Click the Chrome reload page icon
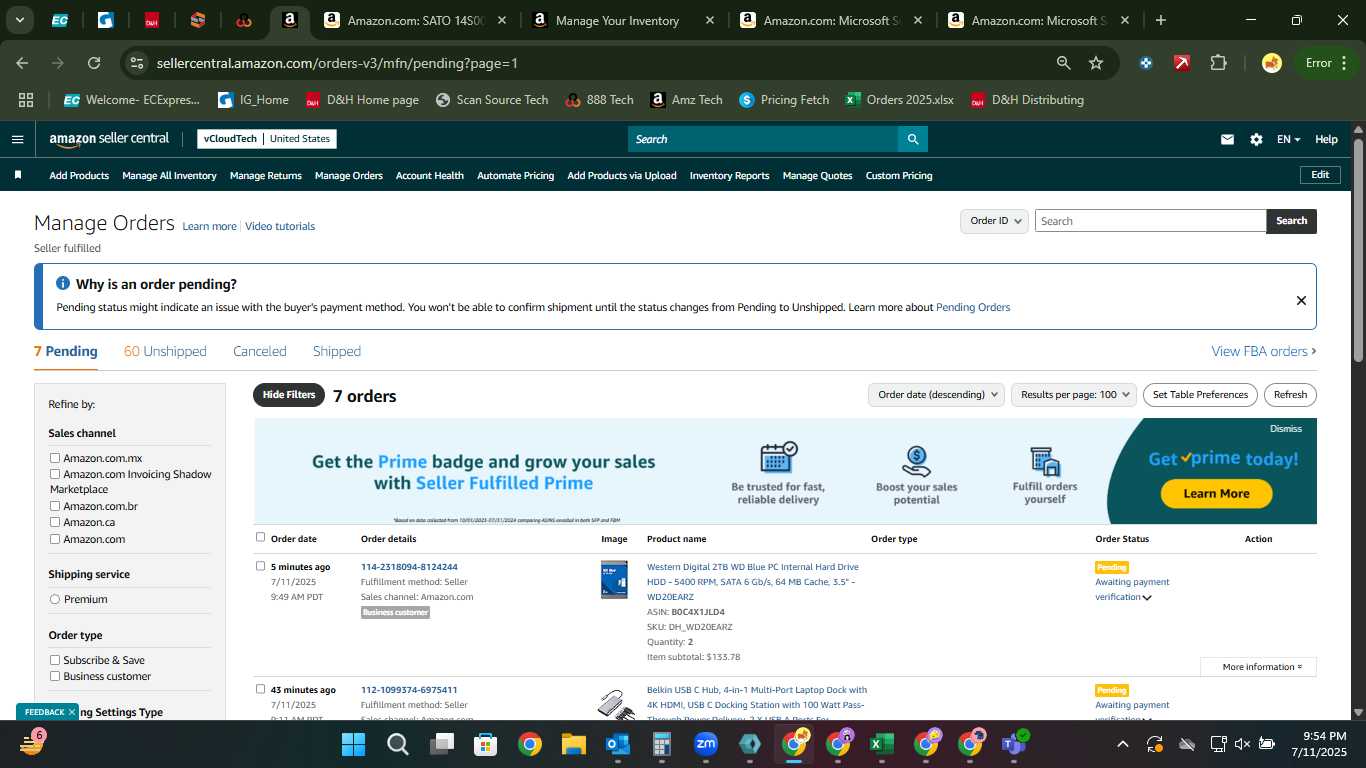This screenshot has height=768, width=1366. pyautogui.click(x=94, y=63)
